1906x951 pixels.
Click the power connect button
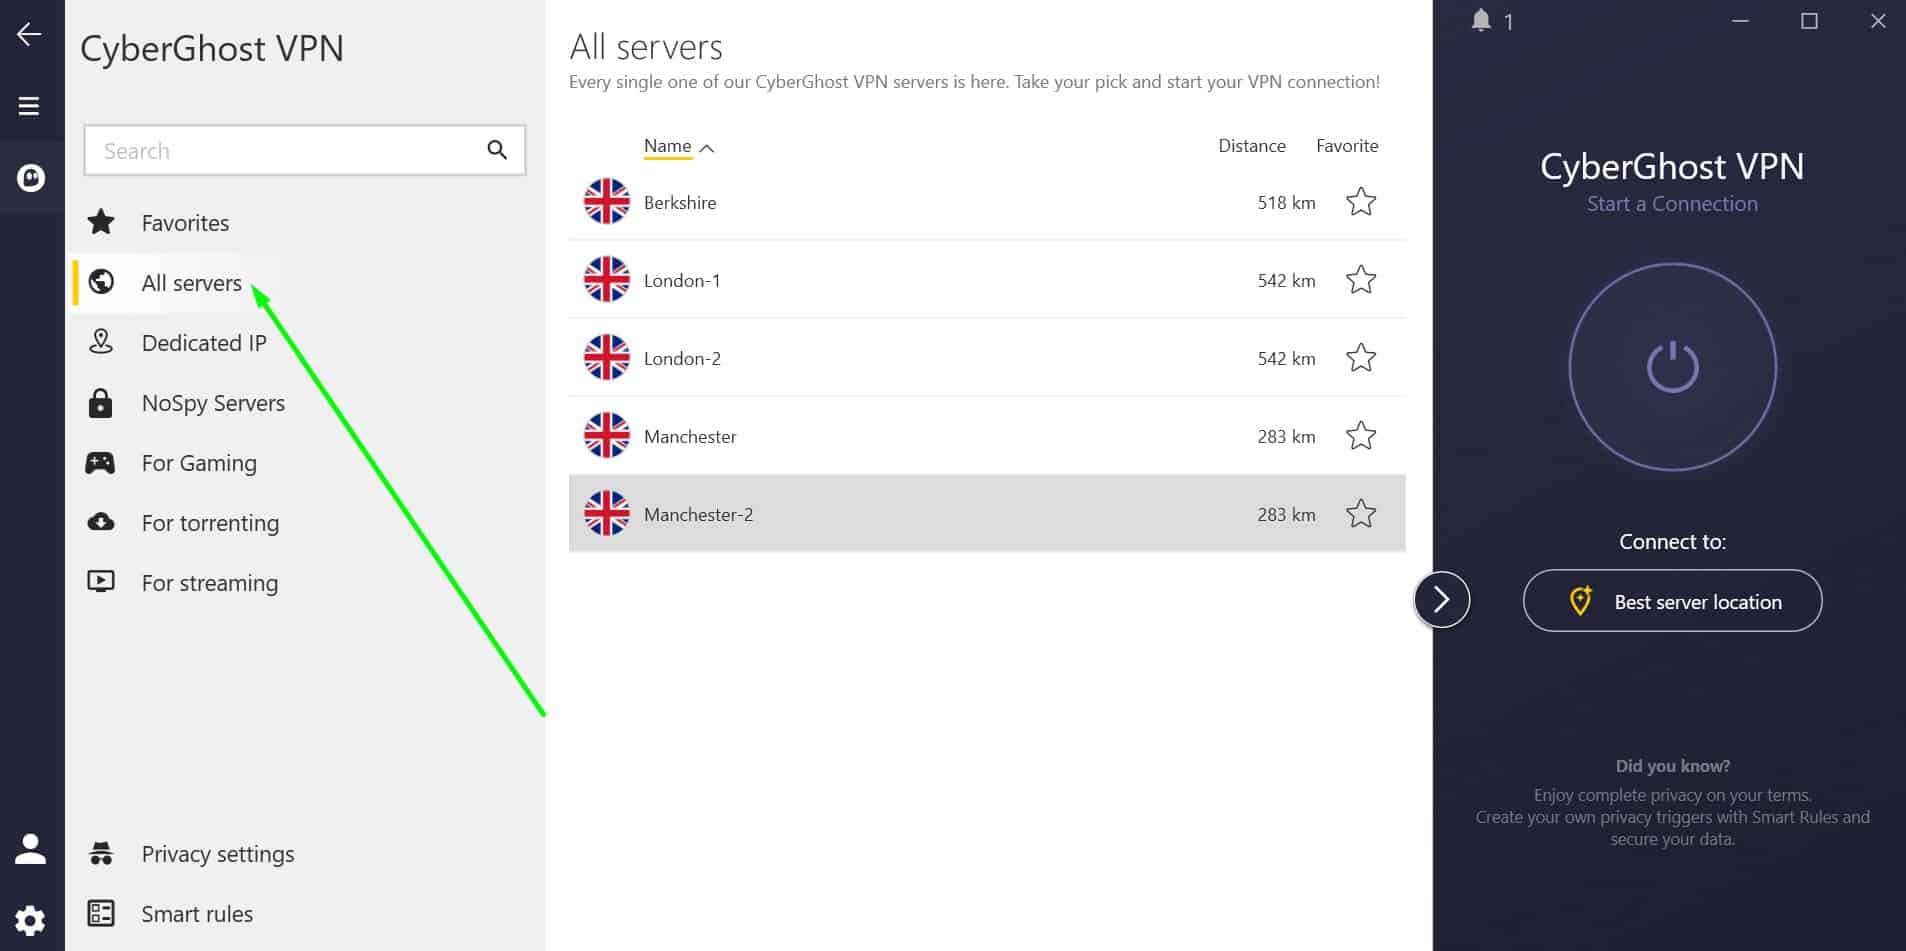[1672, 367]
